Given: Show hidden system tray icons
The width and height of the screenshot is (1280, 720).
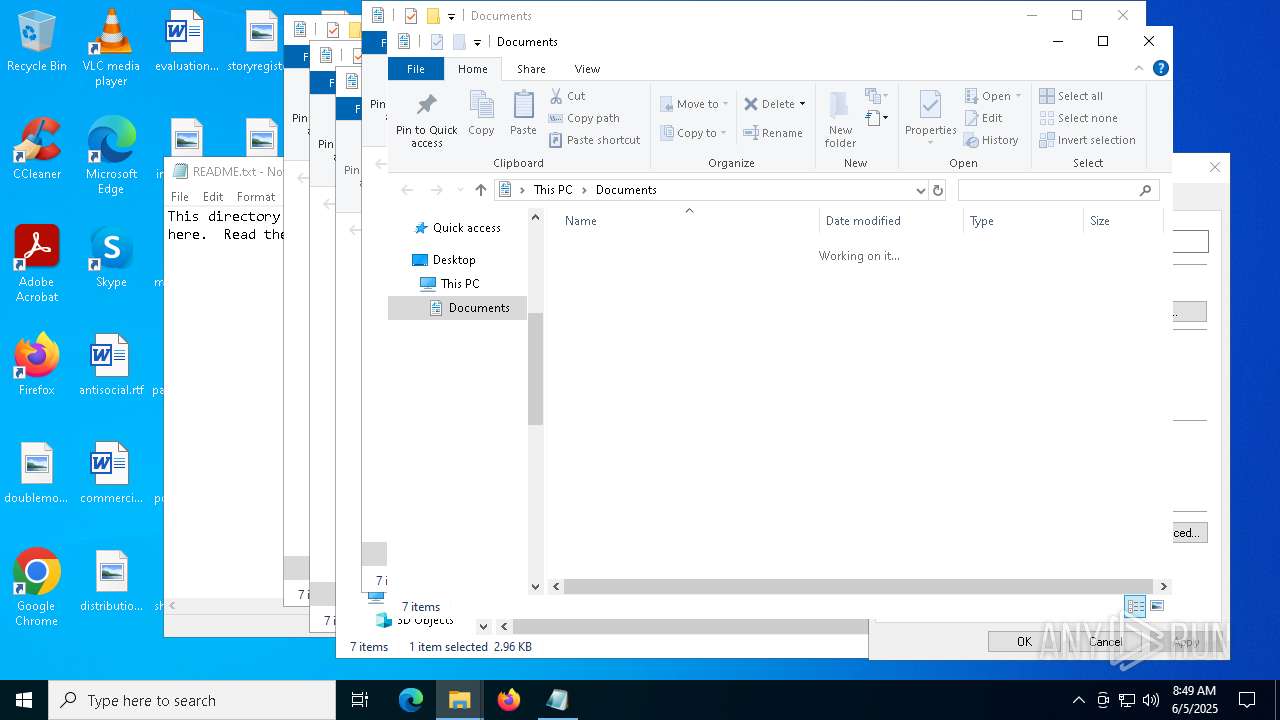Looking at the screenshot, I should (1078, 700).
